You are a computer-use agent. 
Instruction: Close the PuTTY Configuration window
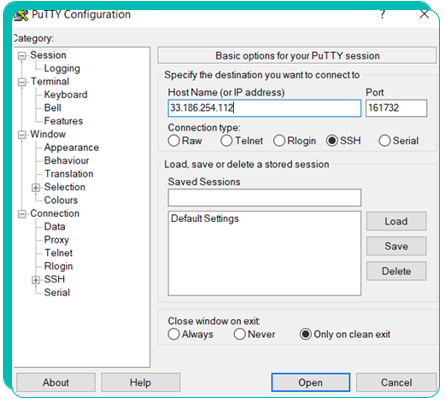tap(424, 14)
